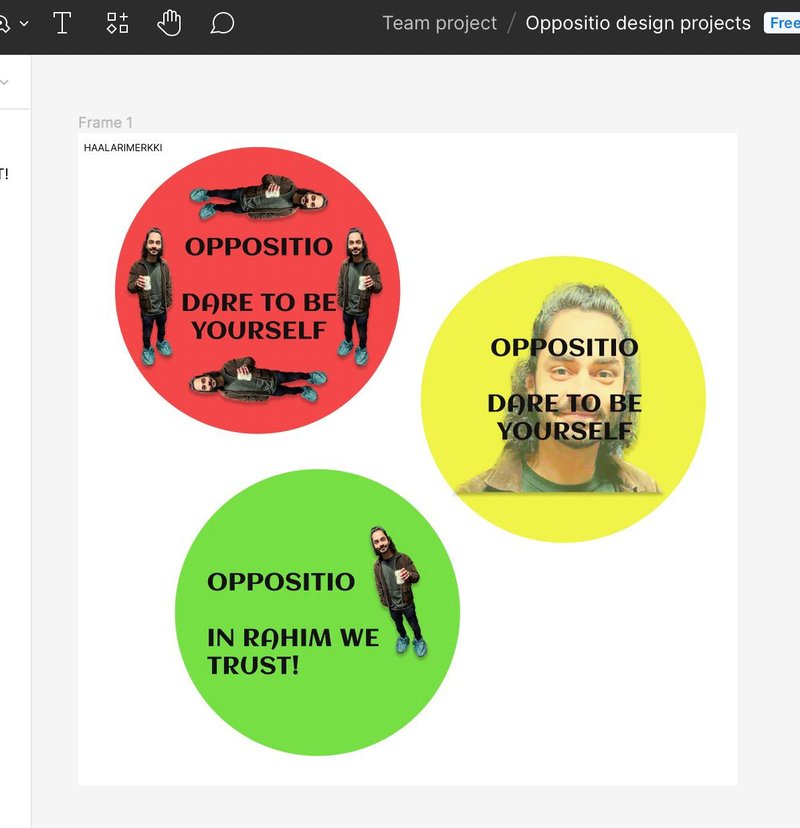Viewport: 800px width, 828px height.
Task: Activate the Hand tool
Action: pyautogui.click(x=169, y=23)
